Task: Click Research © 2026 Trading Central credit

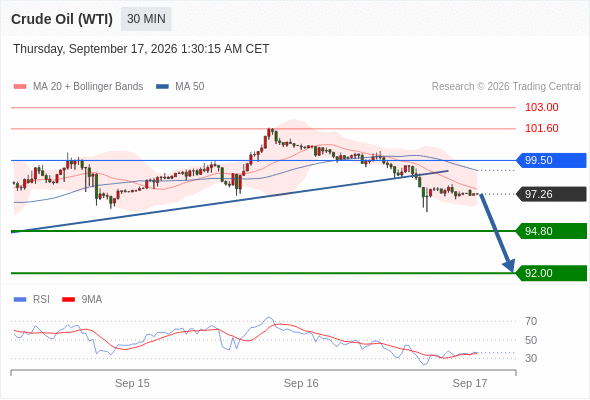Action: [x=506, y=87]
